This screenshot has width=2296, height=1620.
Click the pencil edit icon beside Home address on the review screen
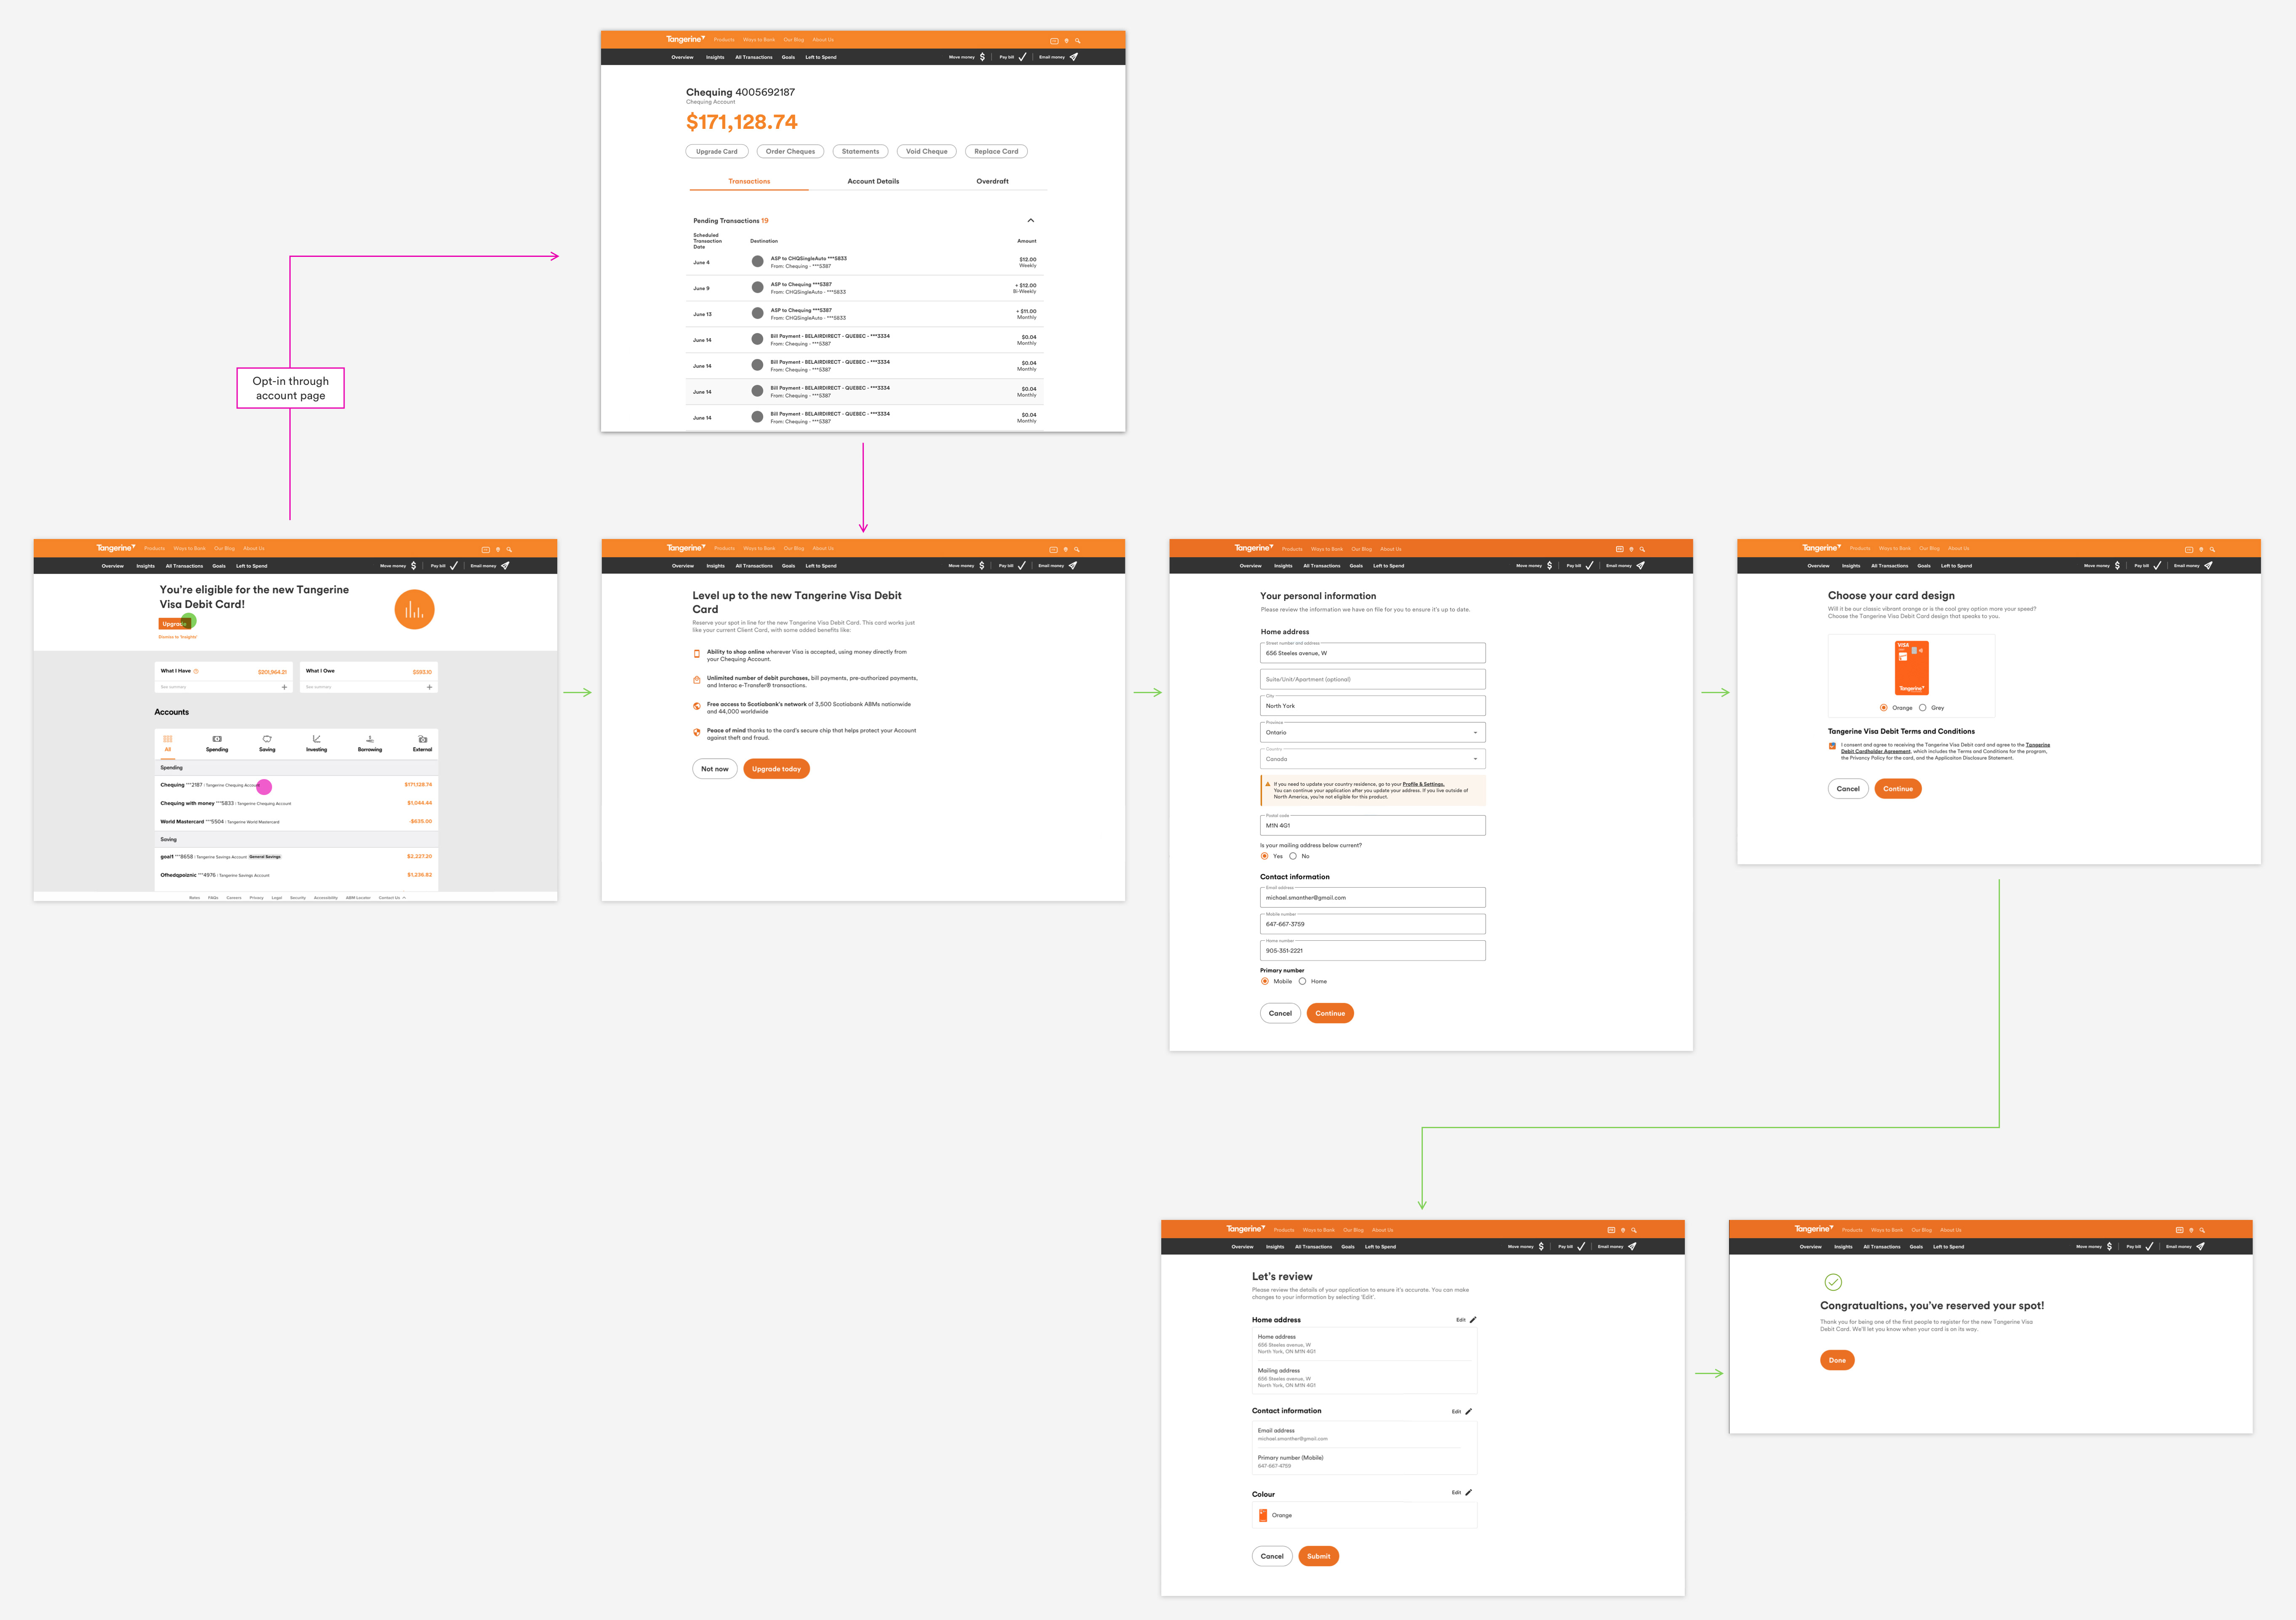1472,1320
